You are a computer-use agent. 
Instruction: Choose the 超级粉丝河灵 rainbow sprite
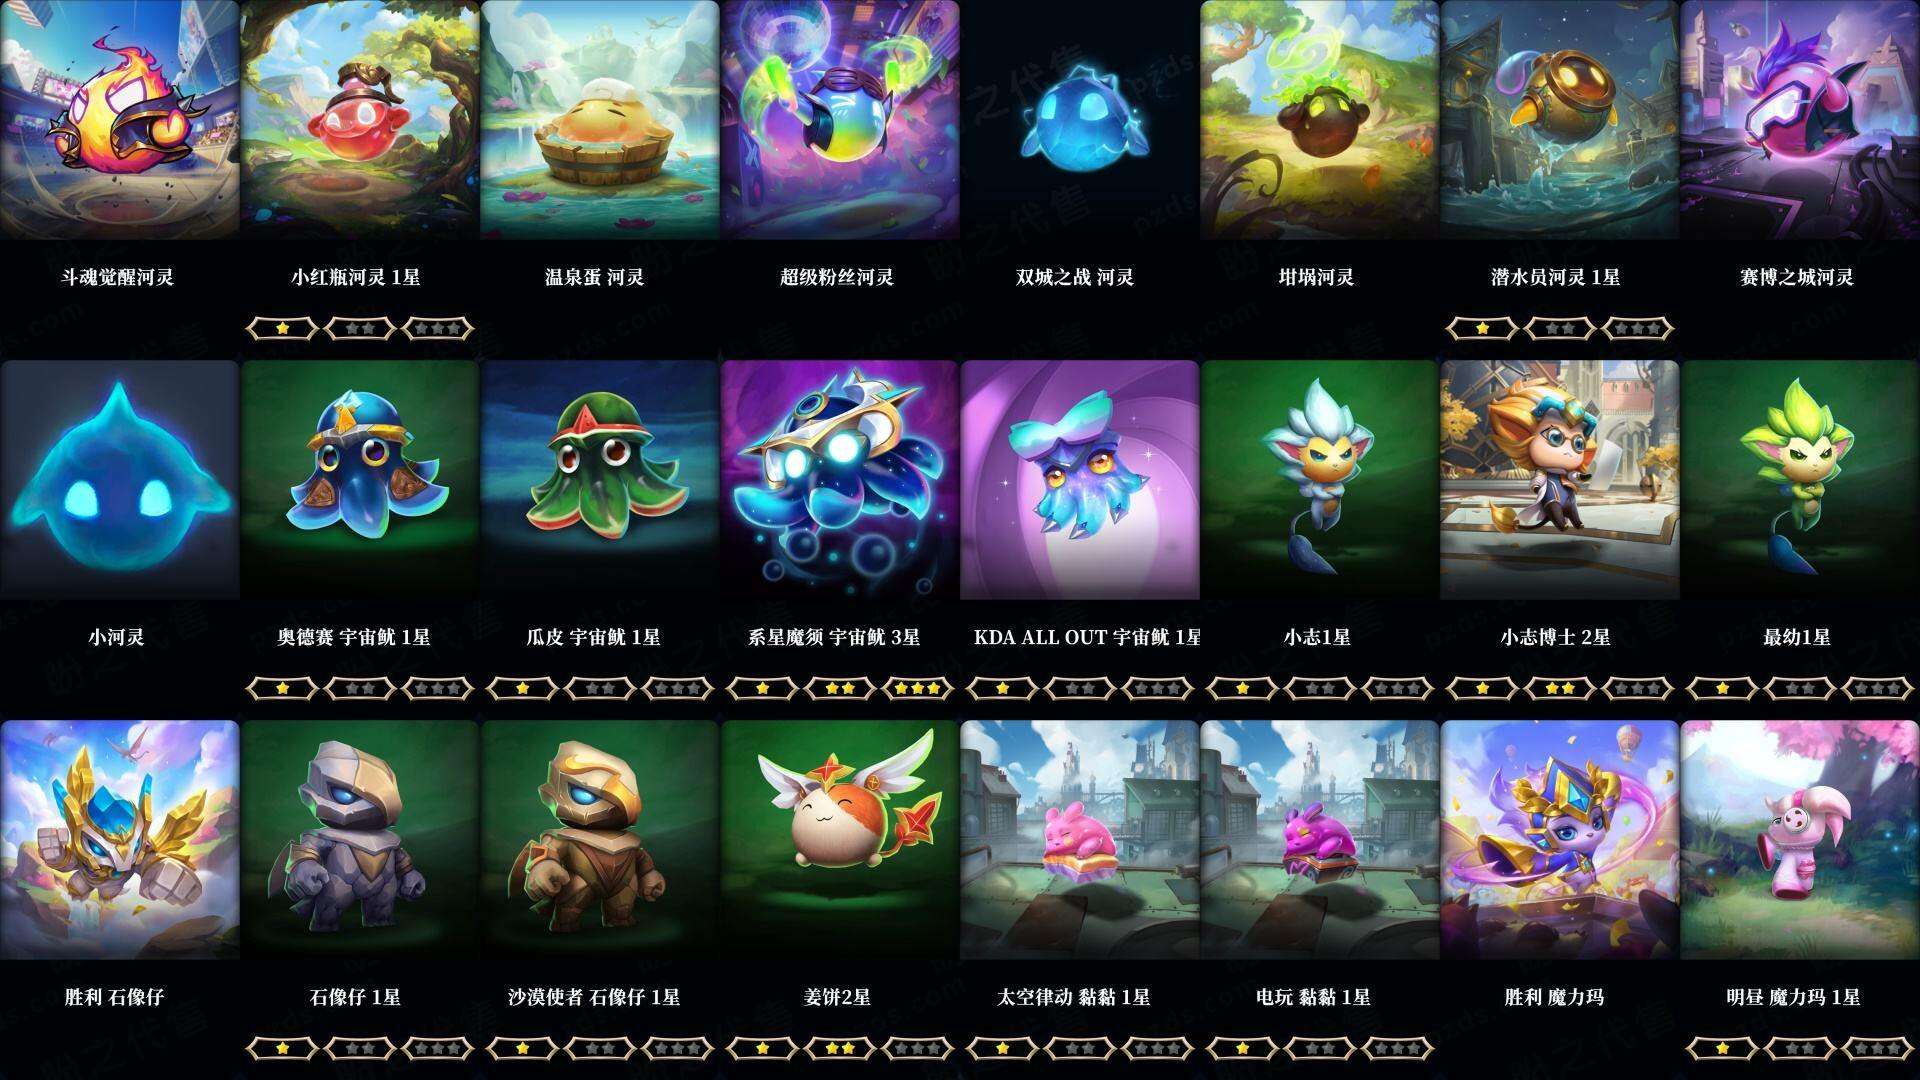click(x=839, y=120)
